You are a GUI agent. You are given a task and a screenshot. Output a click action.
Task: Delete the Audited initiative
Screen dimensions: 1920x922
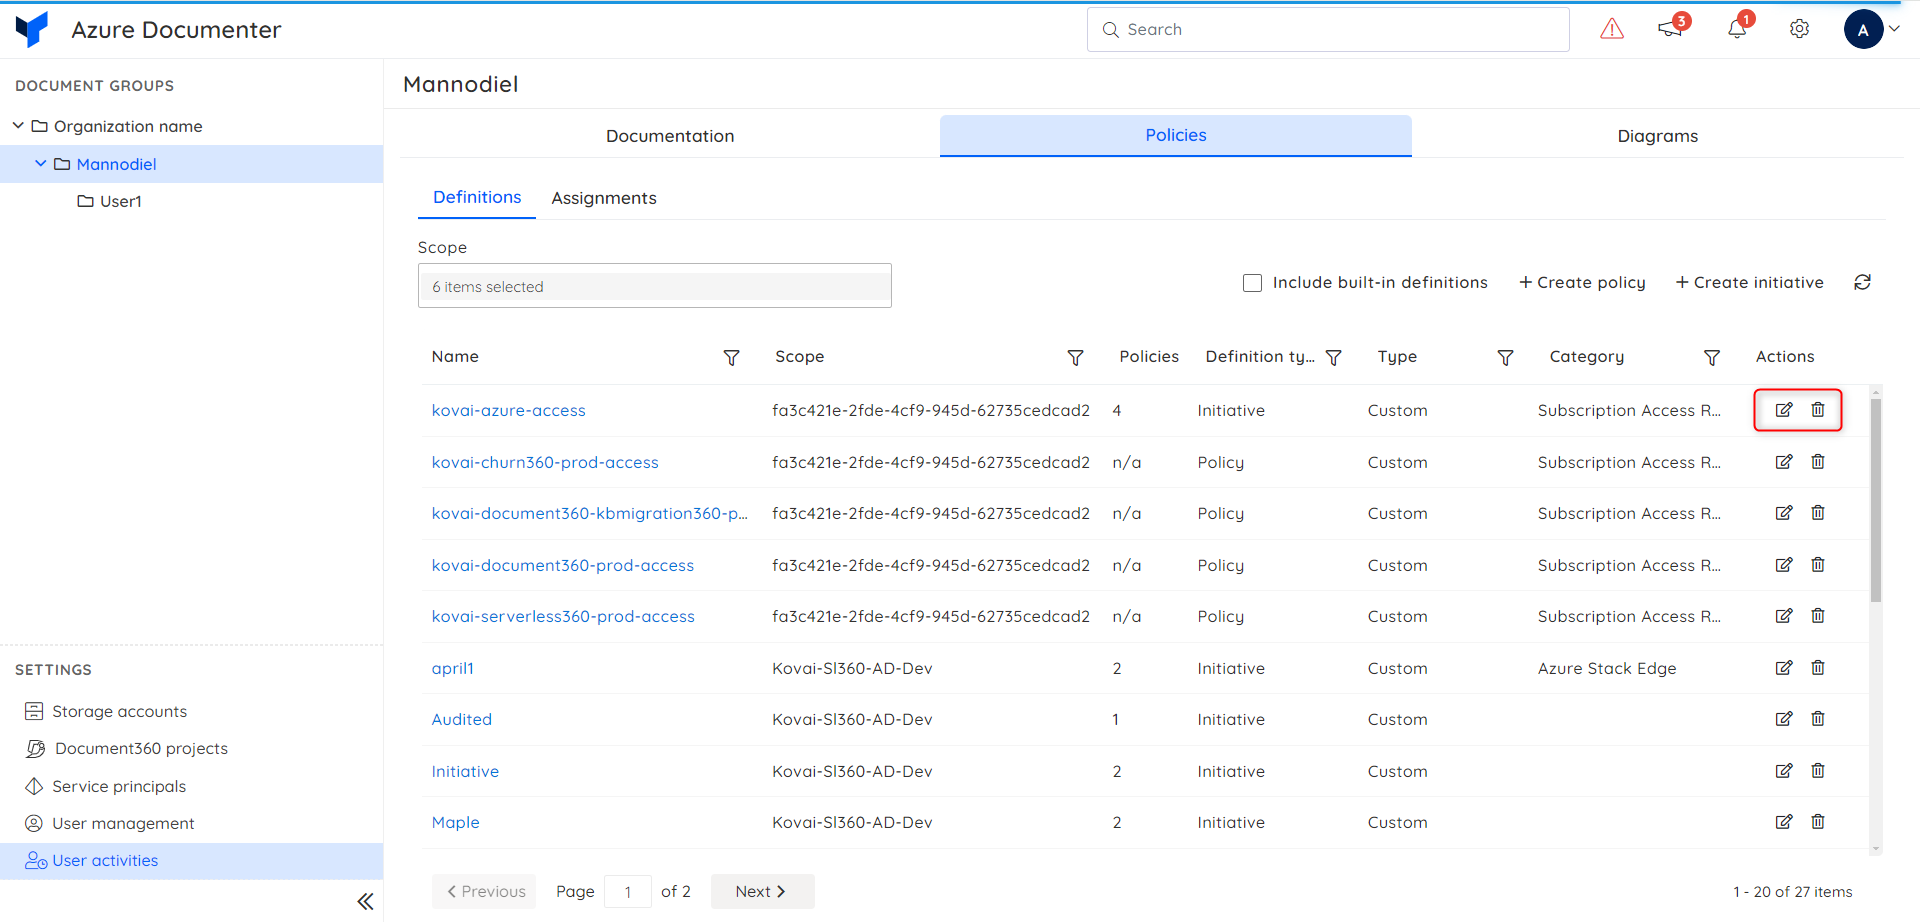[1818, 719]
